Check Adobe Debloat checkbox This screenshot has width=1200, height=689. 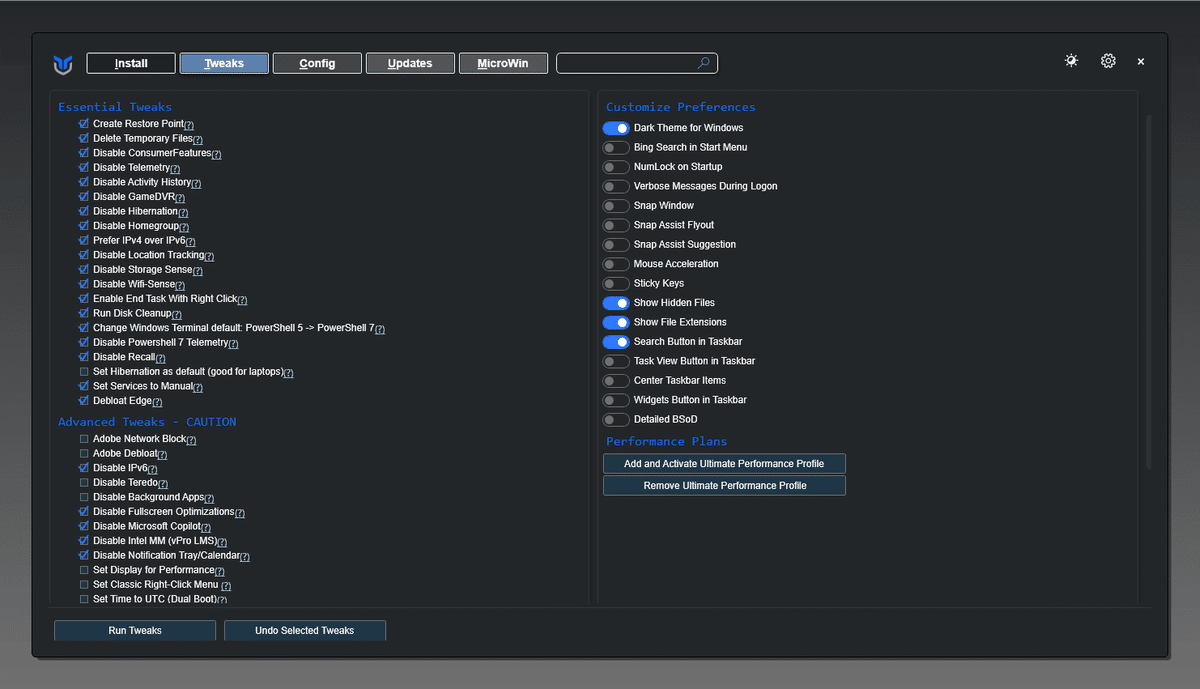[84, 454]
